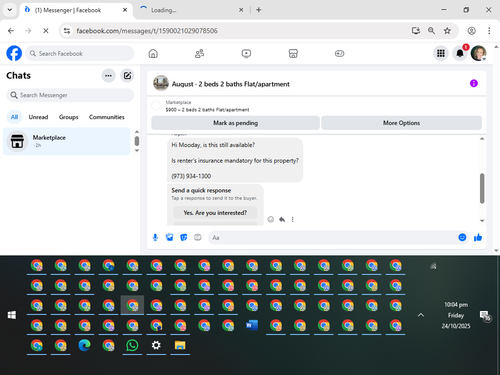Open the Windows notification center icon
The width and height of the screenshot is (500, 375).
pyautogui.click(x=485, y=315)
